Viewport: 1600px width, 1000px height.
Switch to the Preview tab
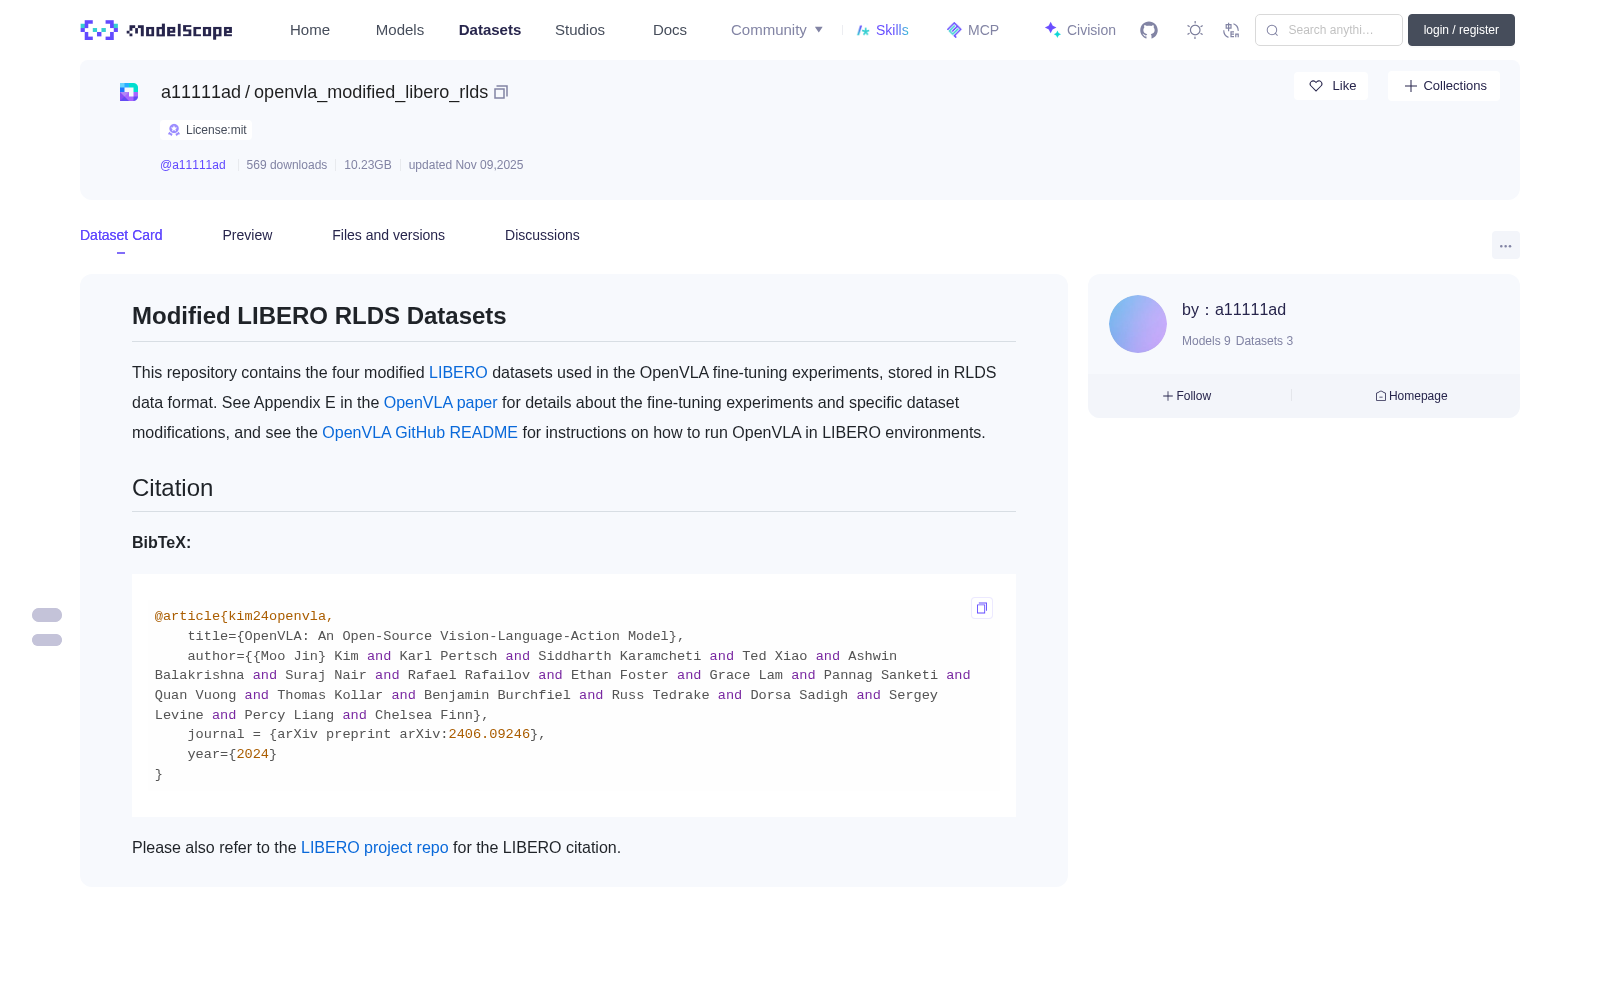click(x=247, y=235)
